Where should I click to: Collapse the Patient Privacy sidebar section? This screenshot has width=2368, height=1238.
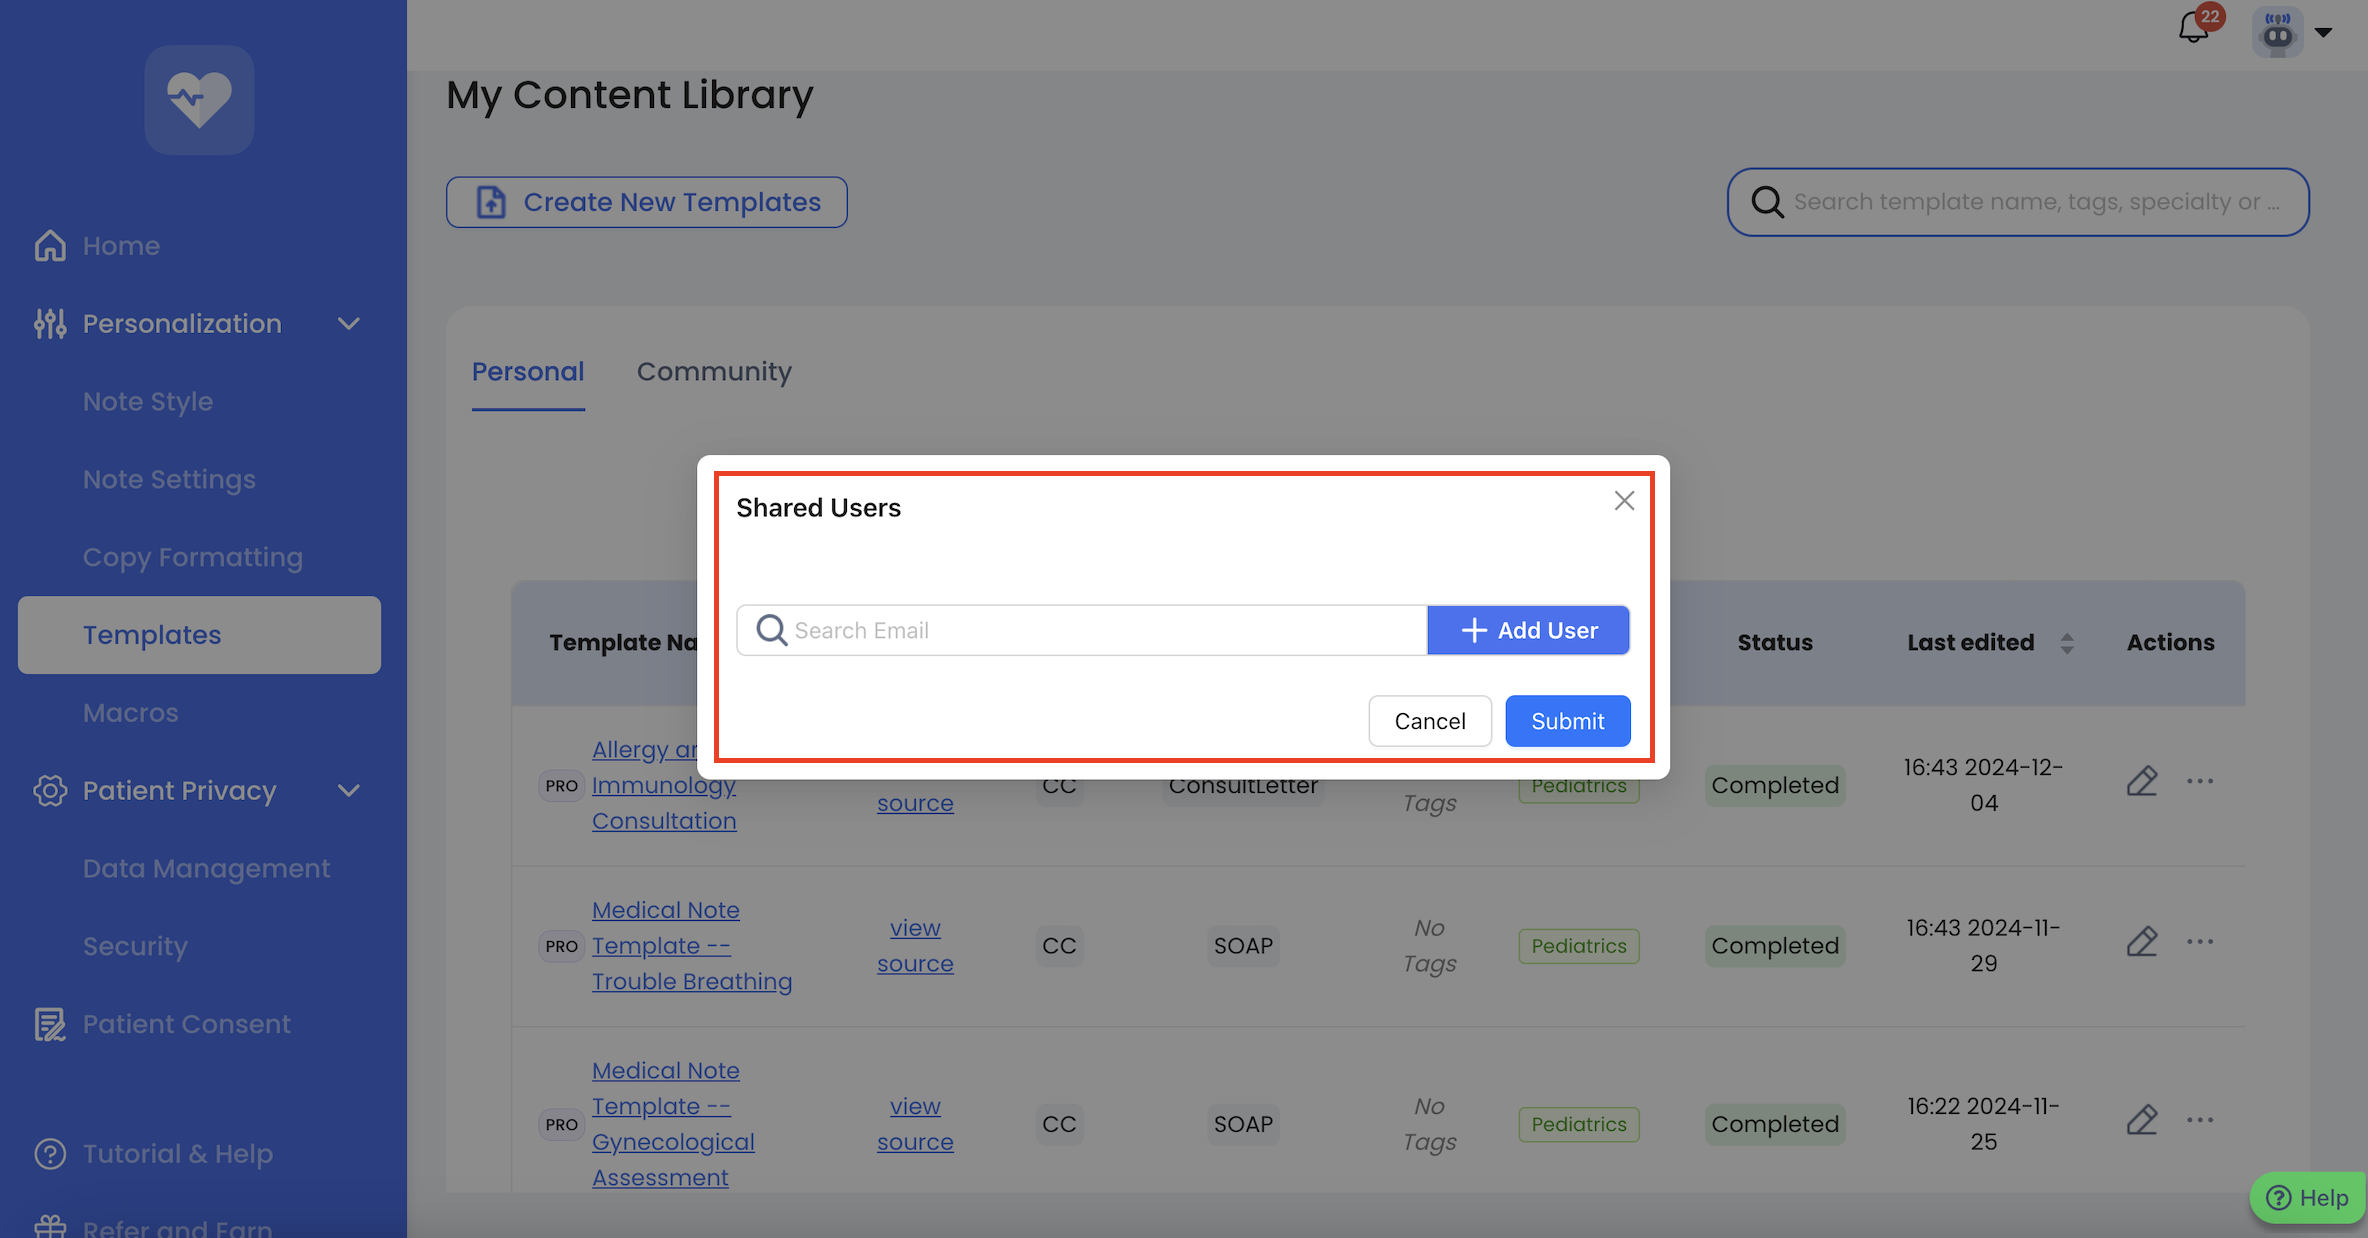pos(348,791)
